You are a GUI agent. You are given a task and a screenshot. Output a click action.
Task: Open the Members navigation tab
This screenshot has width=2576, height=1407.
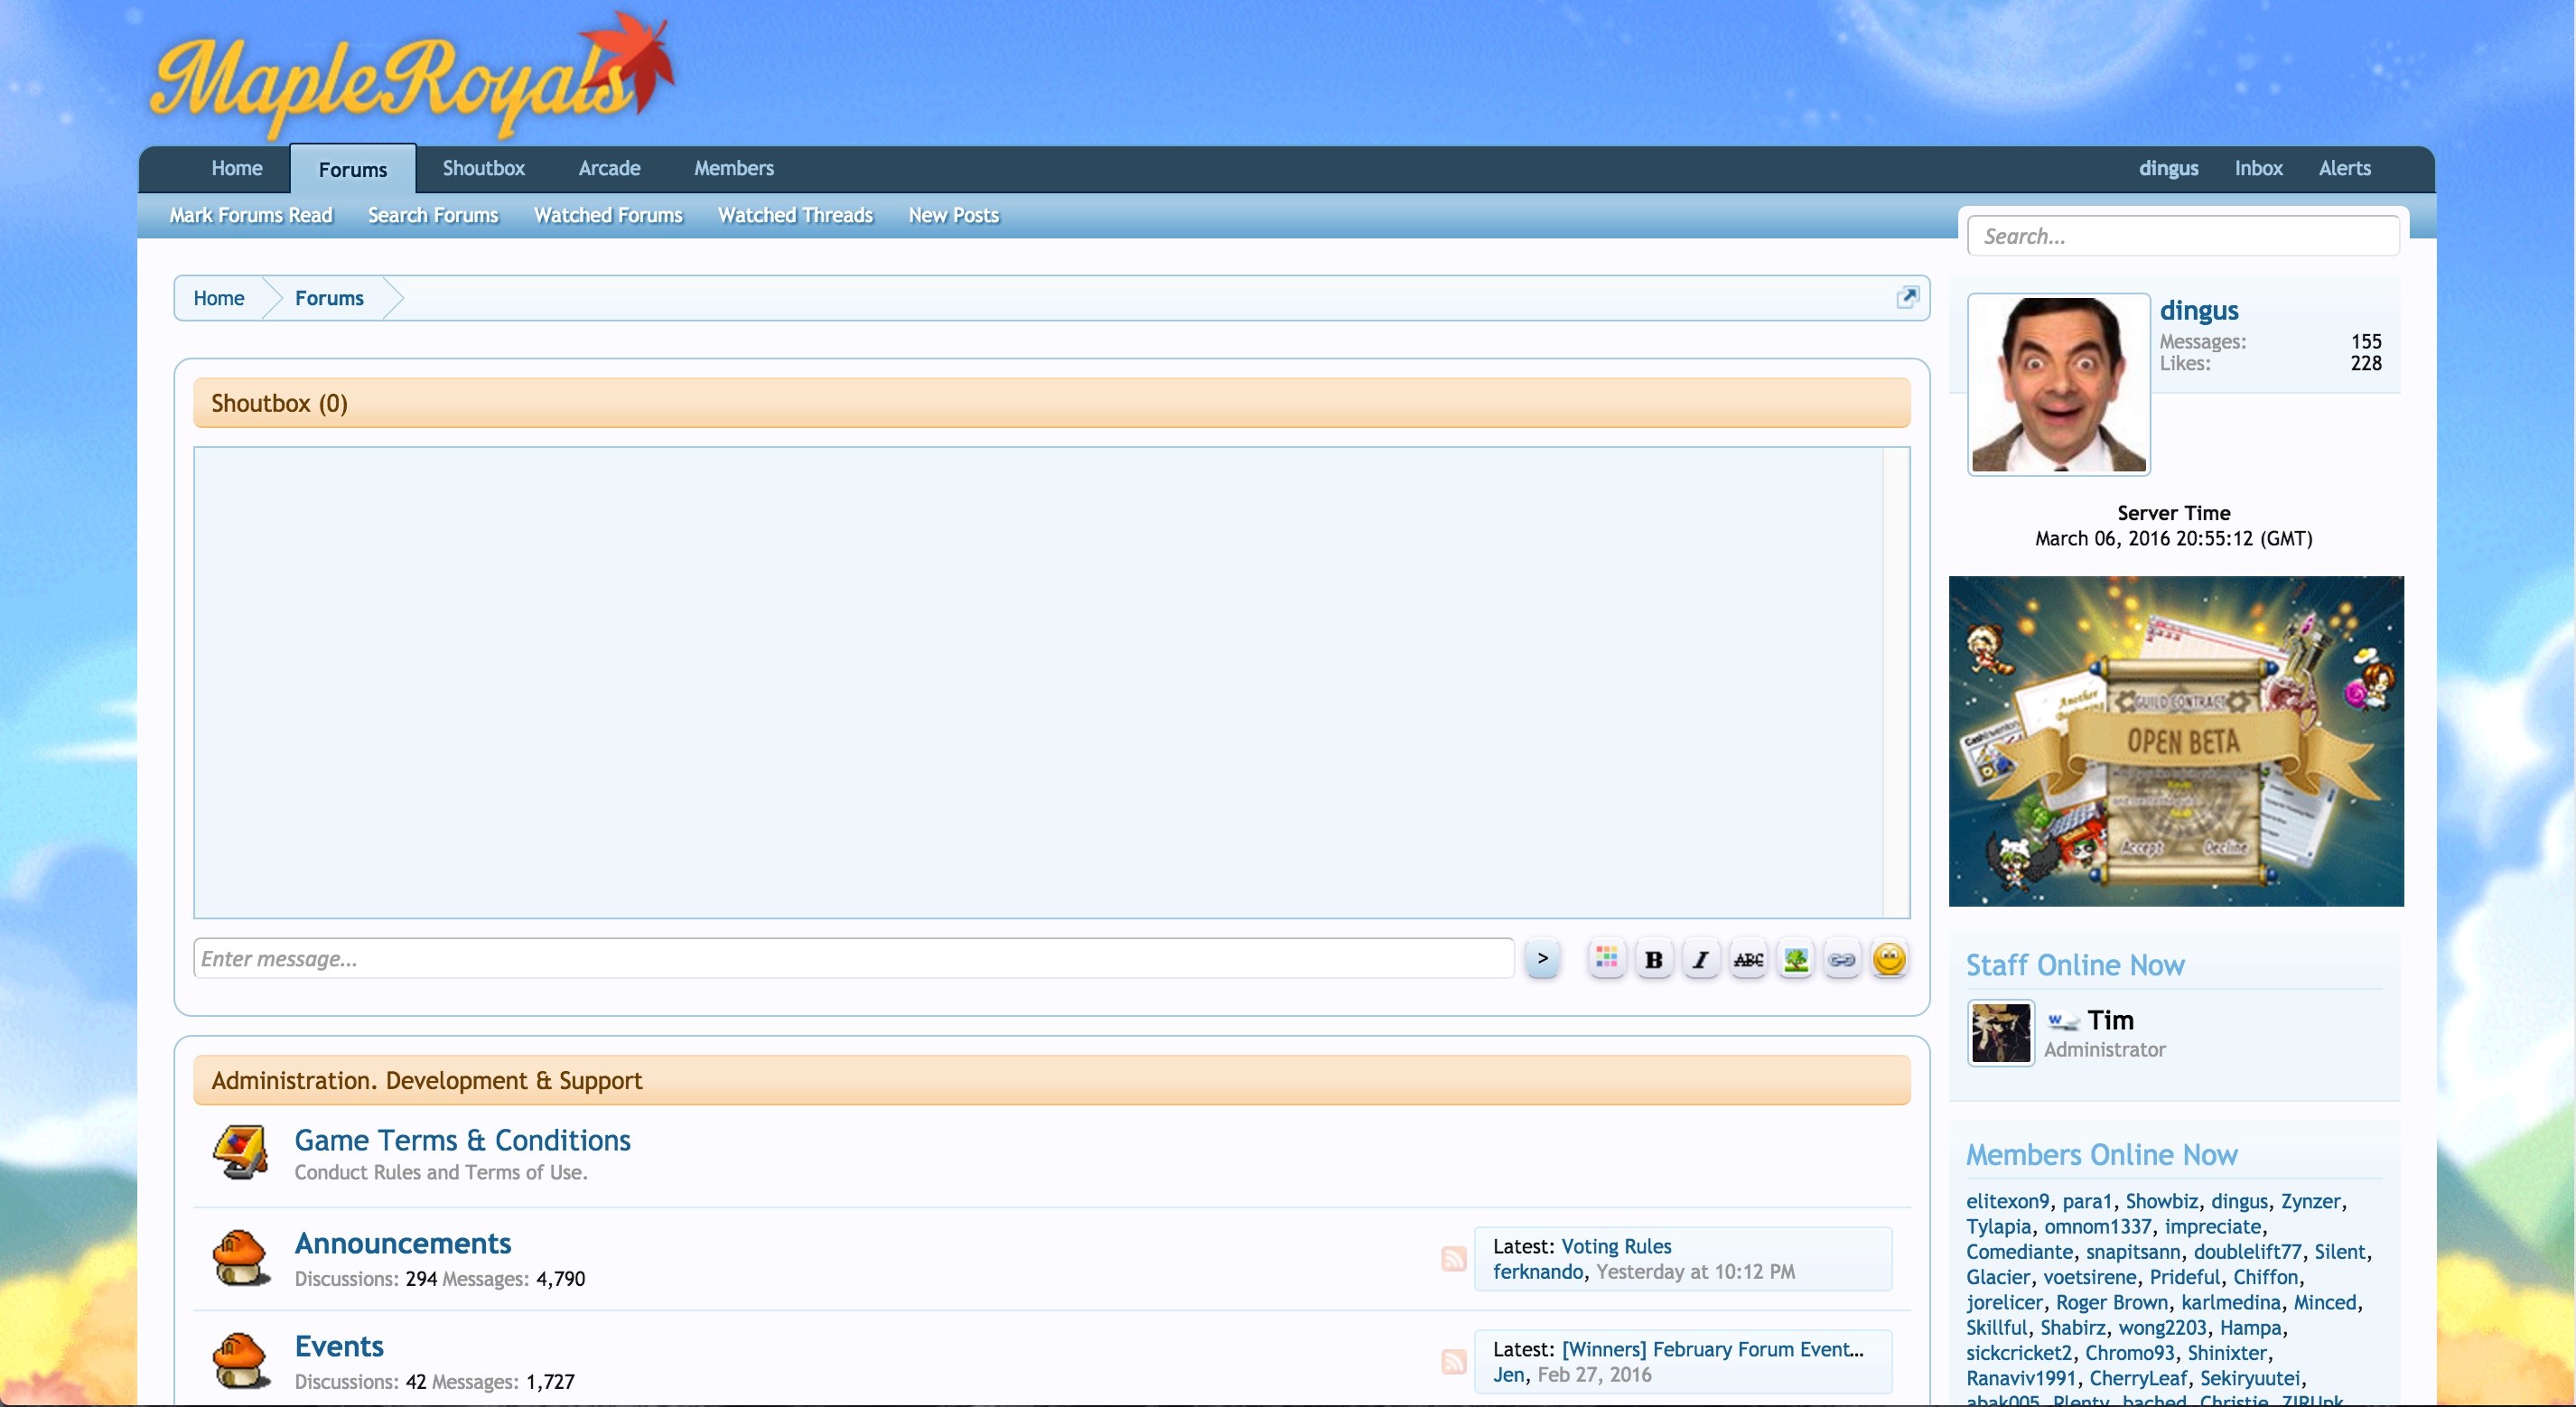pyautogui.click(x=734, y=168)
